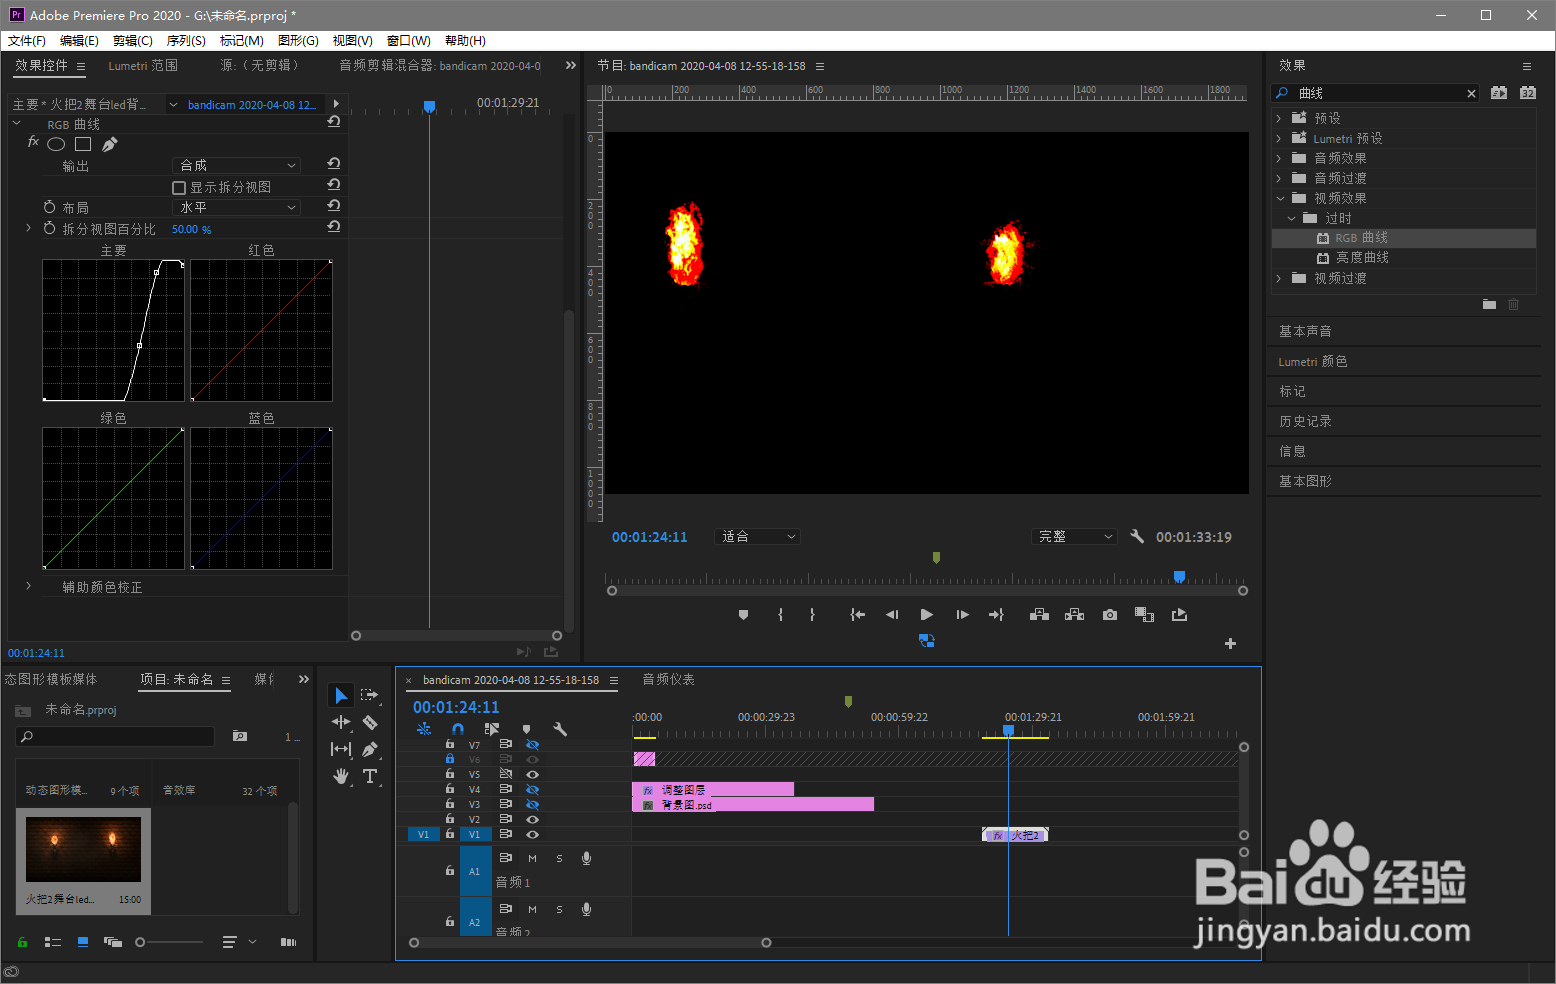This screenshot has width=1556, height=984.
Task: Toggle visibility of track V5
Action: coord(532,774)
